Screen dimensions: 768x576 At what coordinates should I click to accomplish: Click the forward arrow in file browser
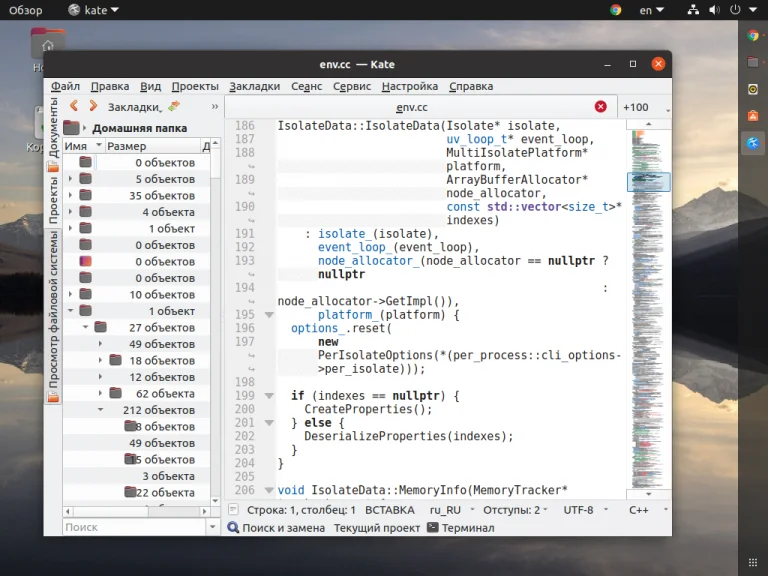tap(93, 106)
